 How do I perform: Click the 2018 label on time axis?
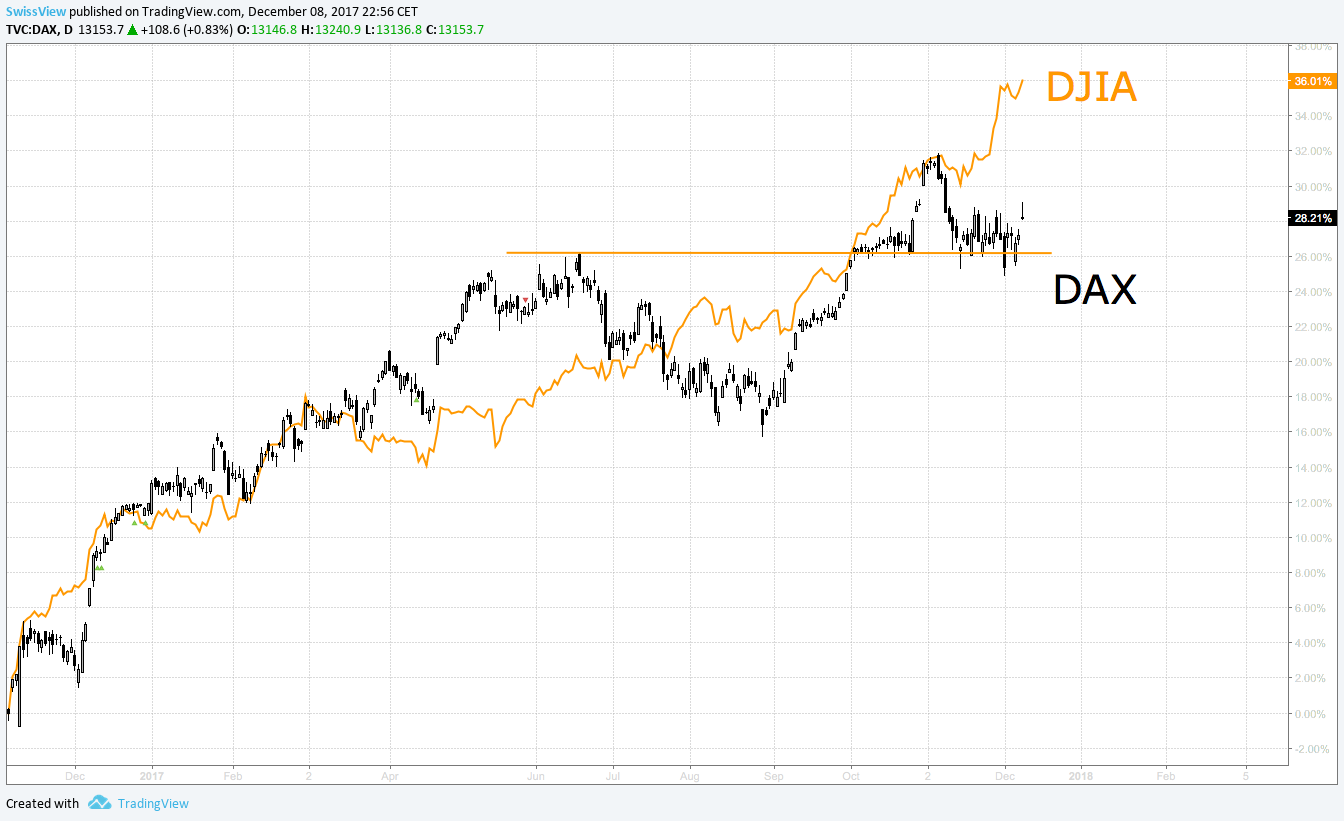pos(1080,775)
